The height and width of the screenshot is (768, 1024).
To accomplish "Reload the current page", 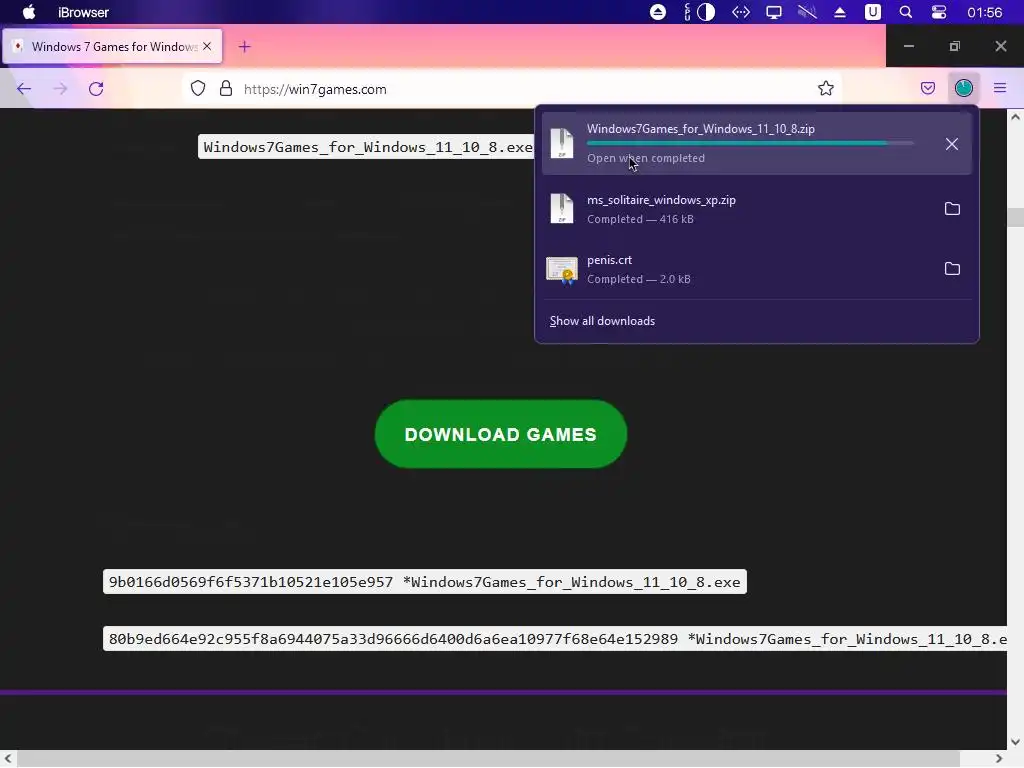I will pos(96,89).
